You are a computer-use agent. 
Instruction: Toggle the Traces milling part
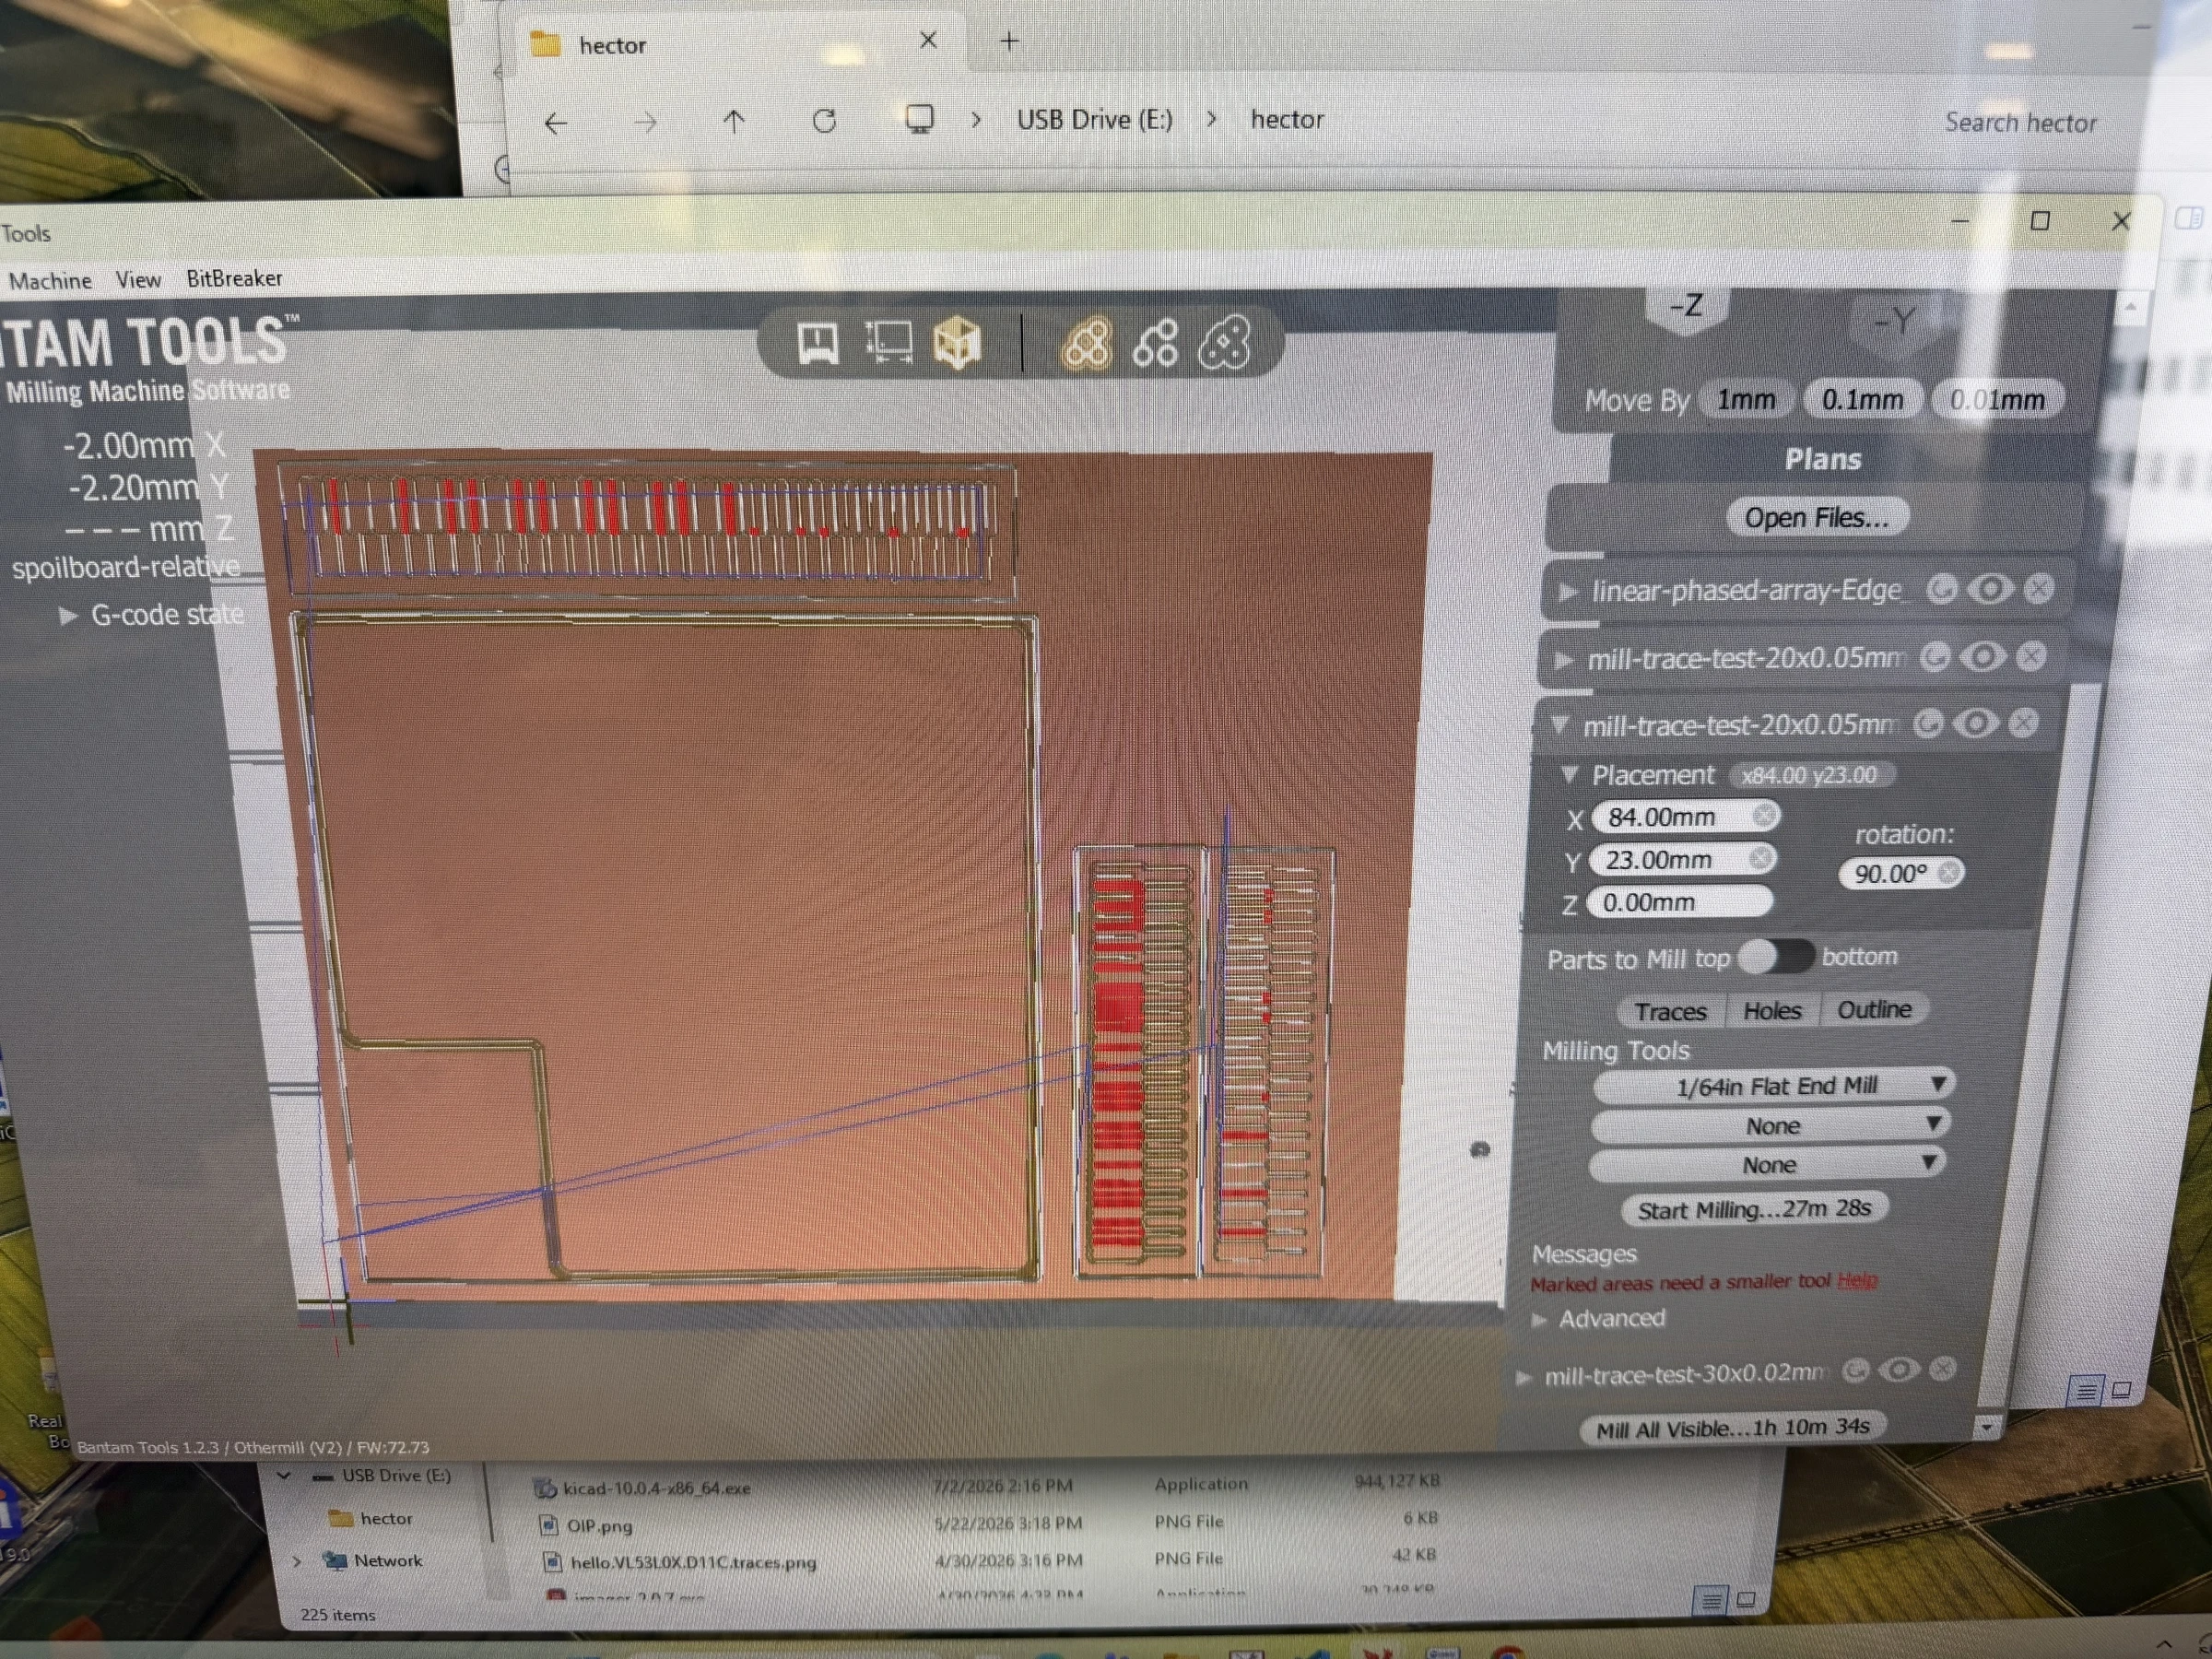pyautogui.click(x=1670, y=1011)
